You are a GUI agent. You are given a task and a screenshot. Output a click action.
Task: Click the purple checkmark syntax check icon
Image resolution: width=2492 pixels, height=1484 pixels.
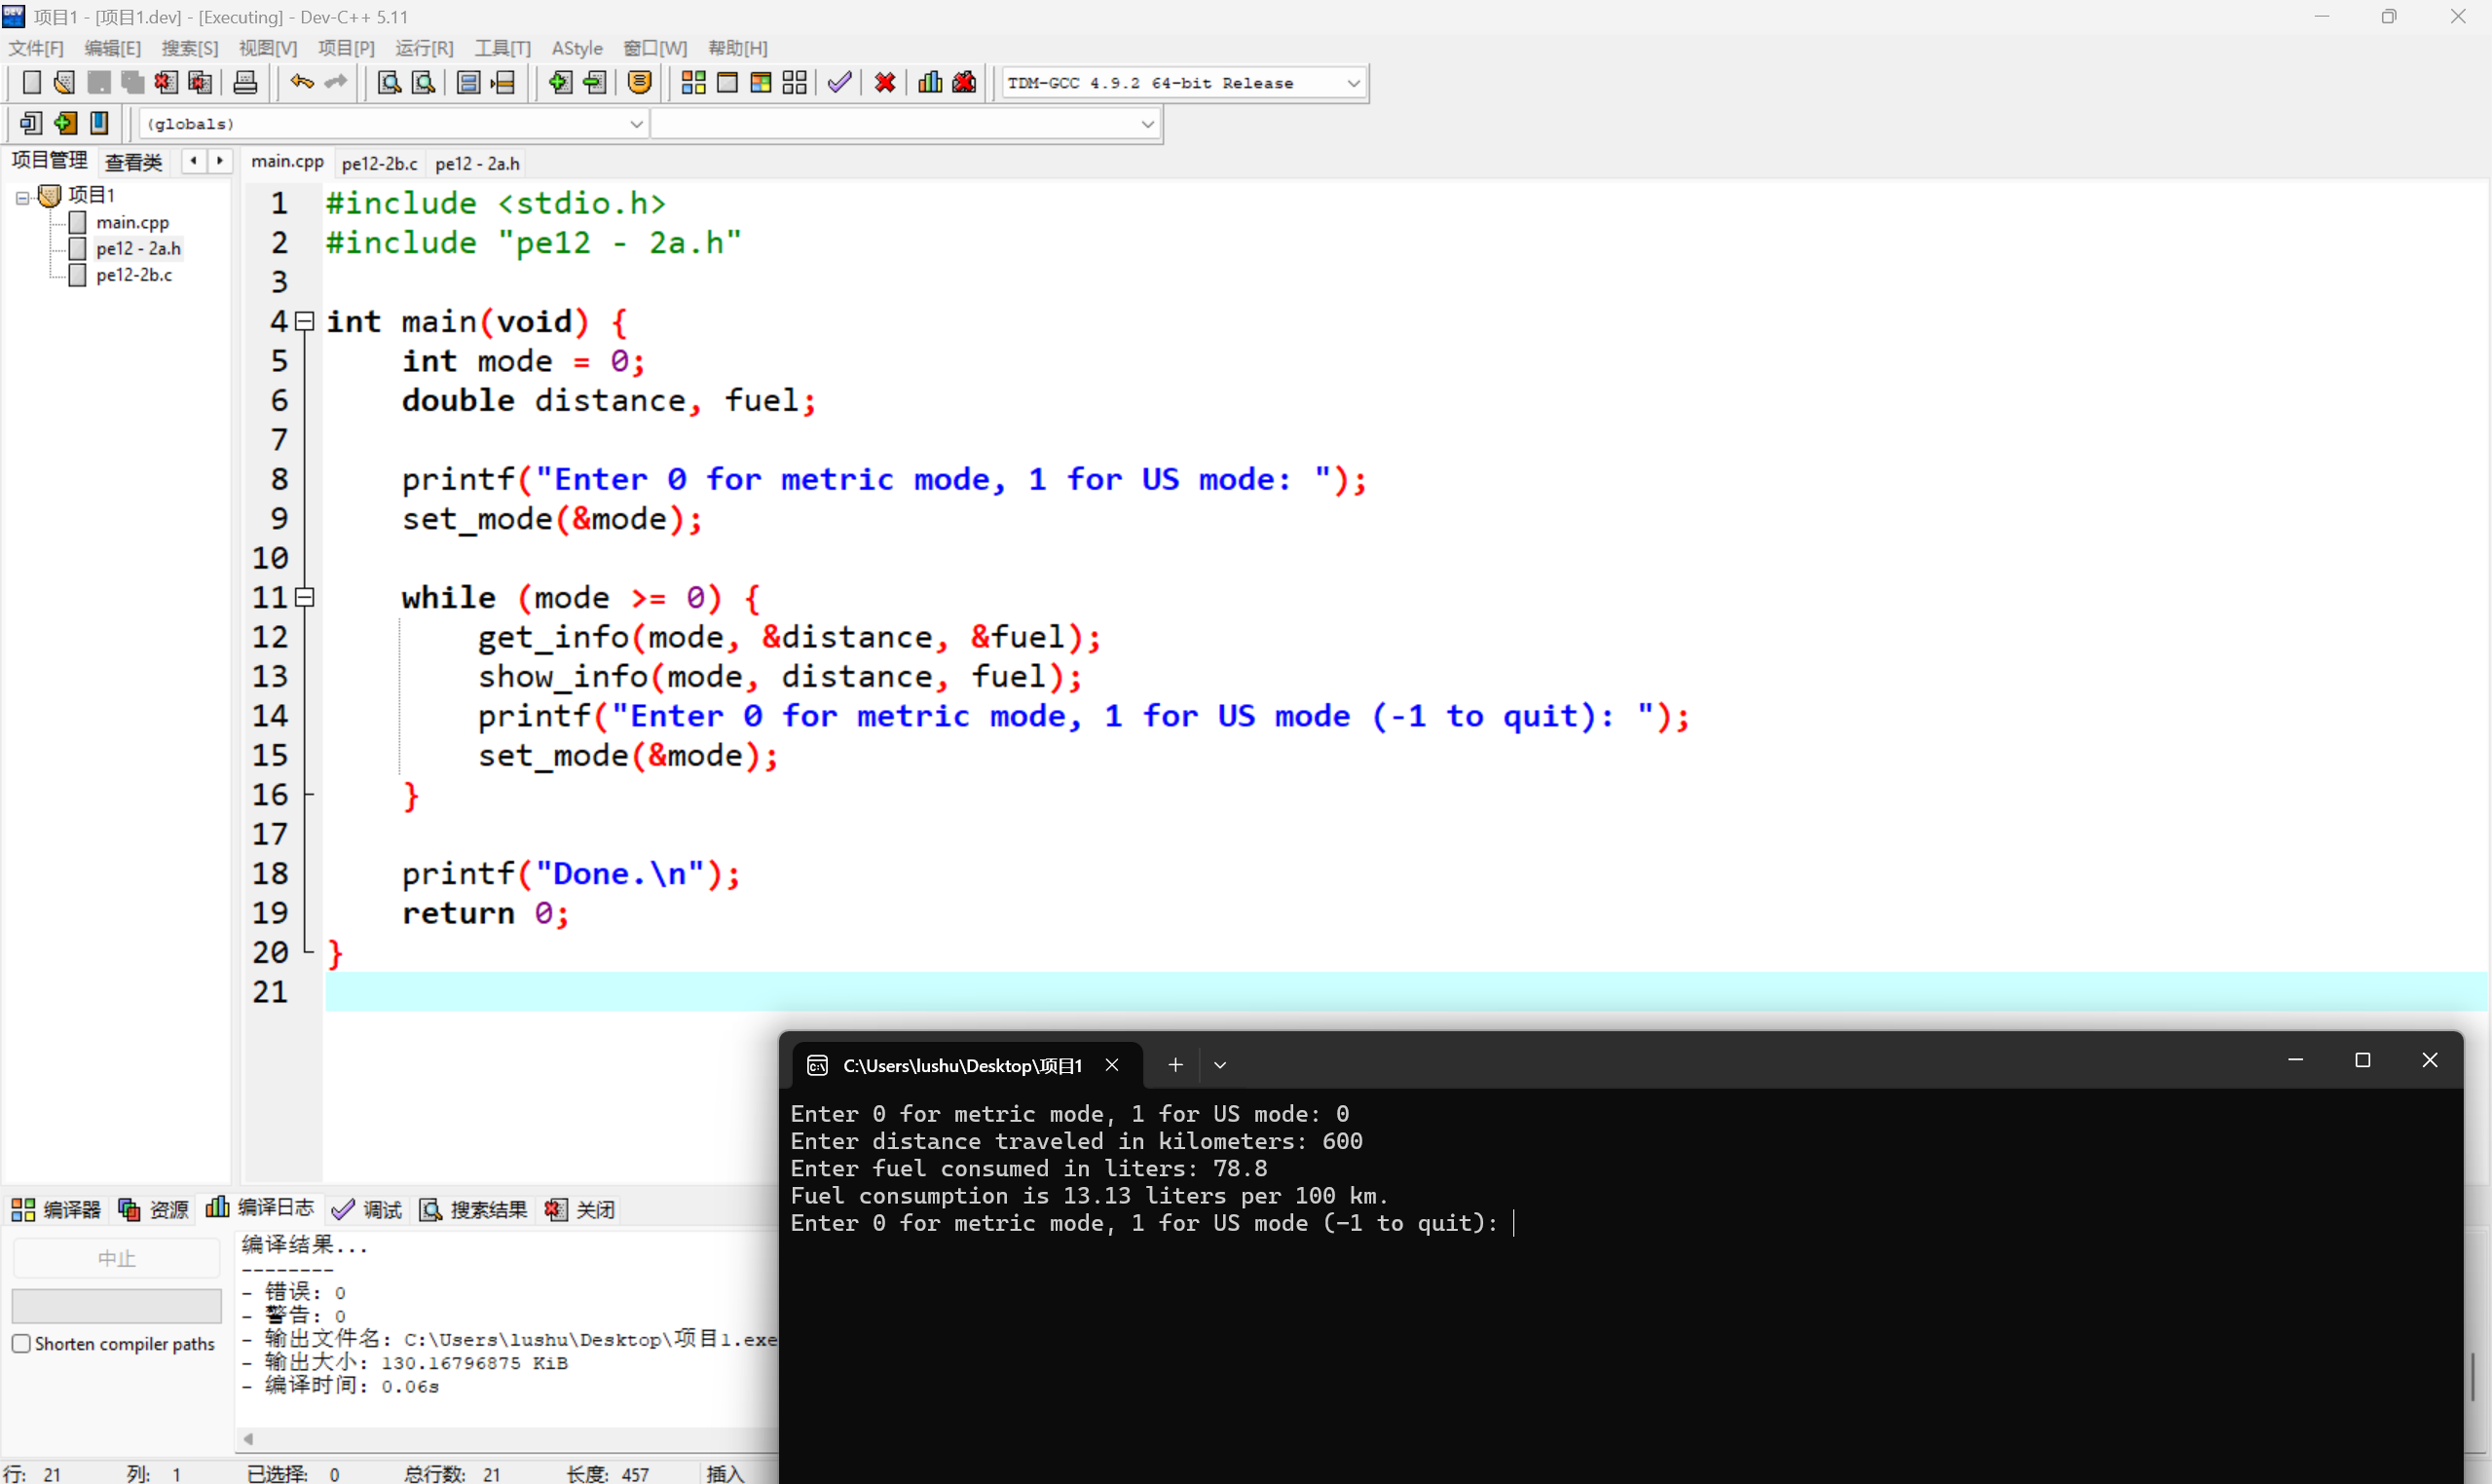point(840,83)
